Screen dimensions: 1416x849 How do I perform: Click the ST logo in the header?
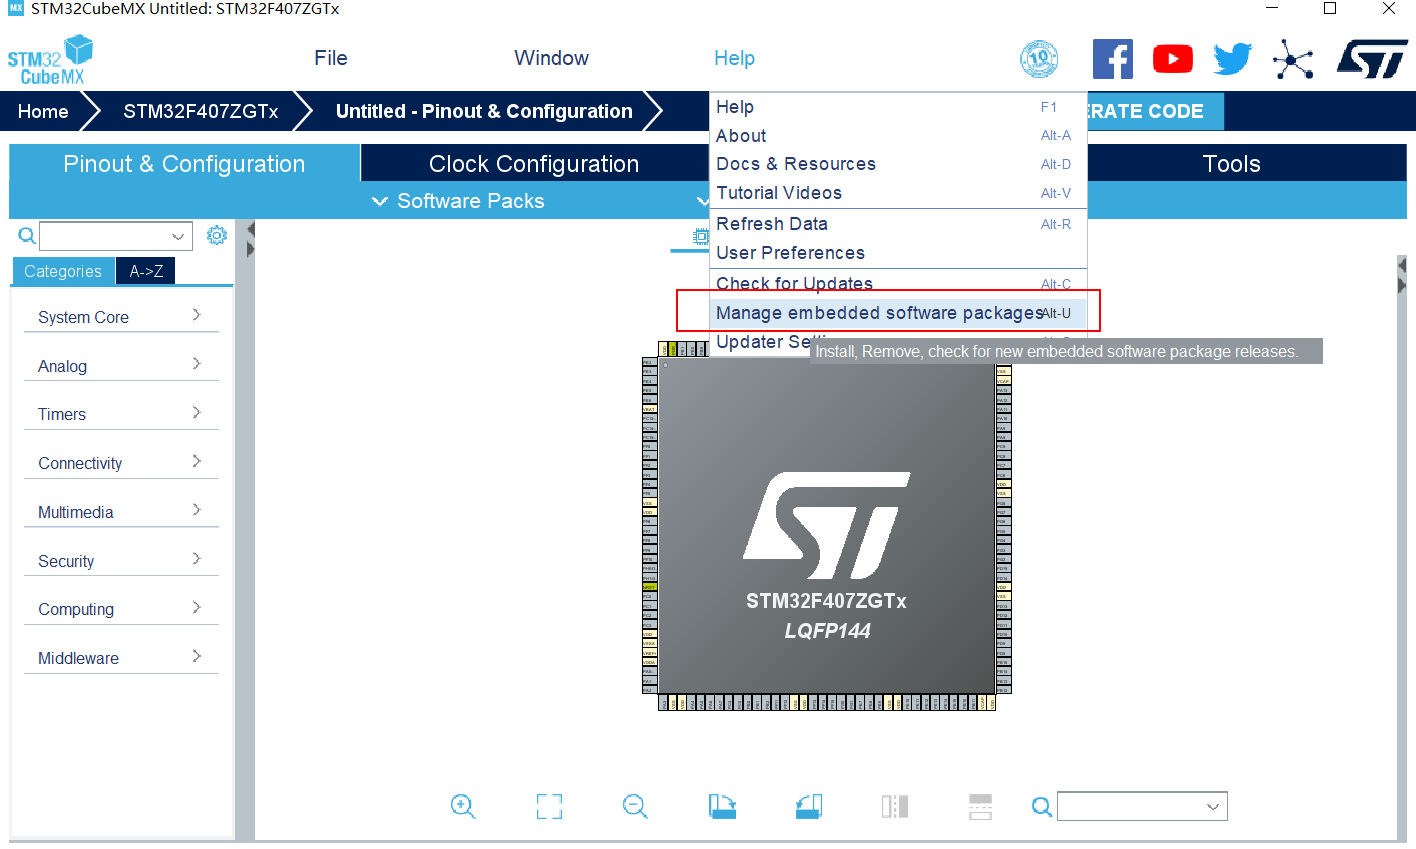click(x=1372, y=59)
